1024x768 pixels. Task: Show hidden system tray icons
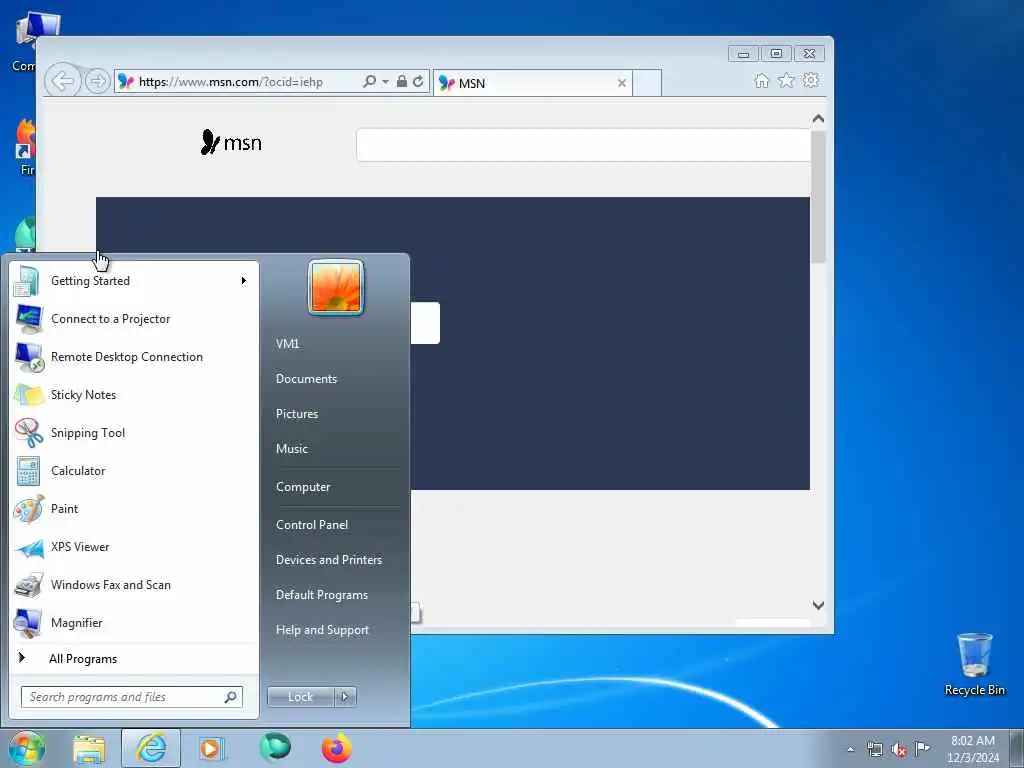(x=850, y=749)
